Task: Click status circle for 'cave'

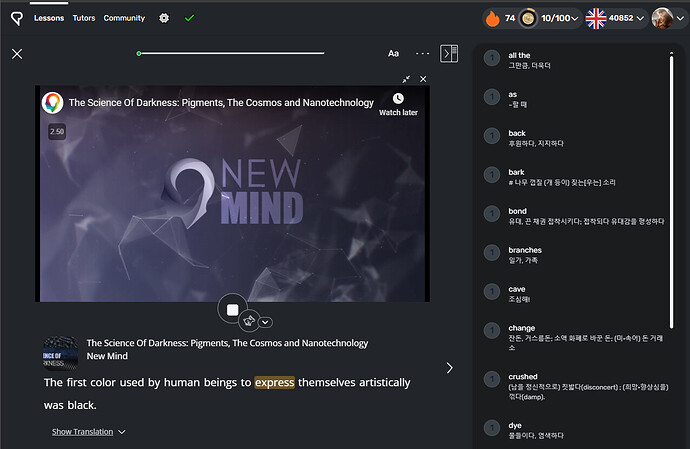Action: pyautogui.click(x=492, y=291)
